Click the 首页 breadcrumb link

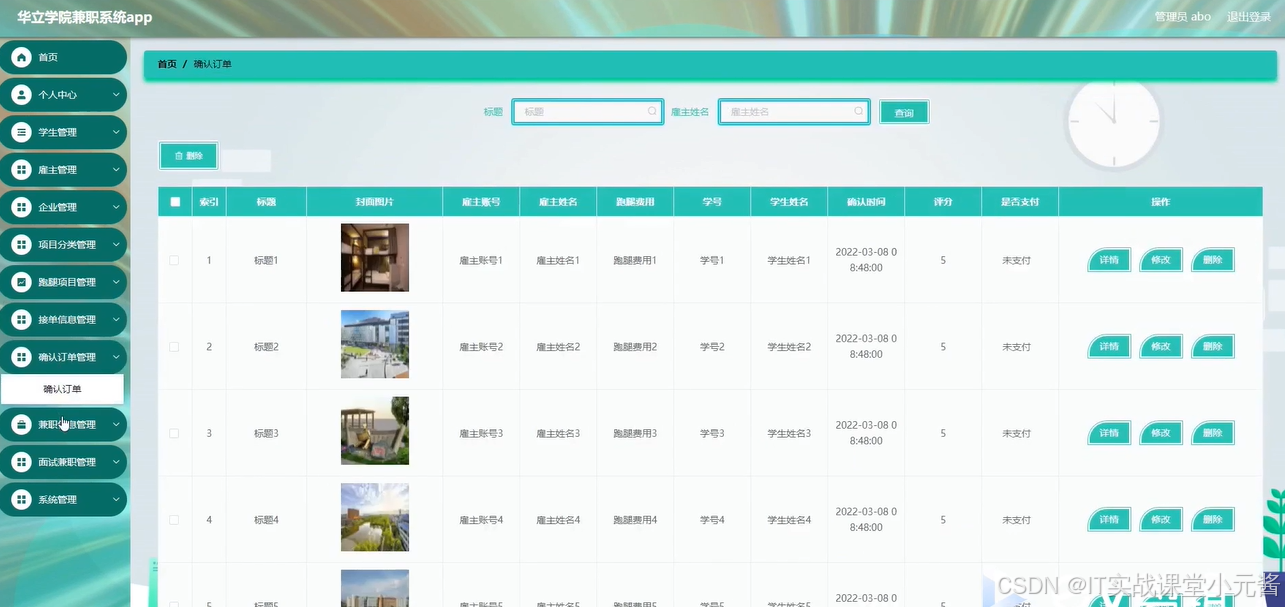tap(167, 64)
